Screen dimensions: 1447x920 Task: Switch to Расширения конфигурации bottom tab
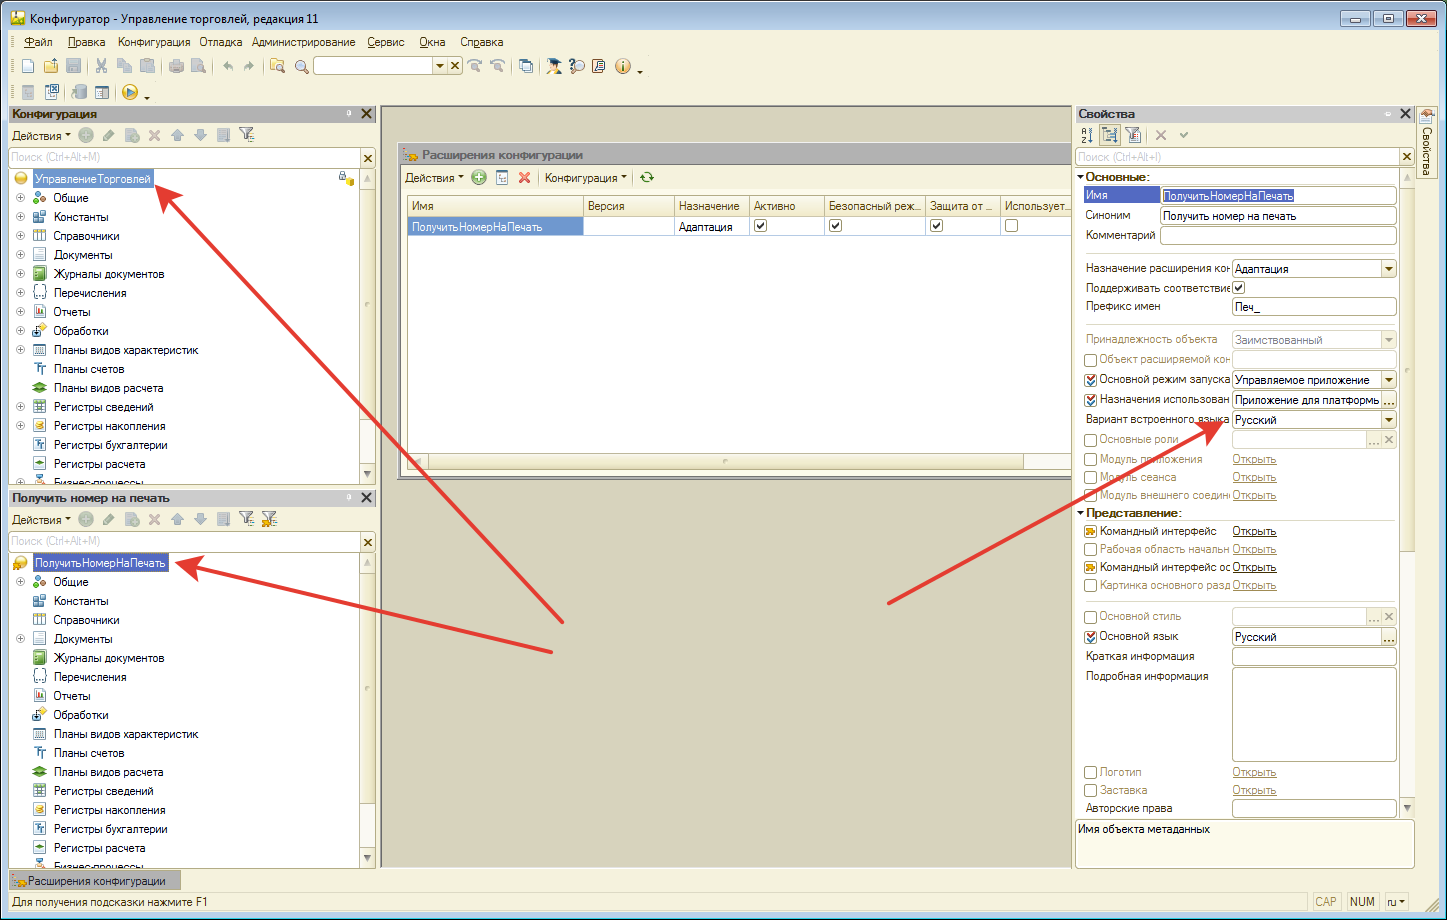(x=96, y=881)
